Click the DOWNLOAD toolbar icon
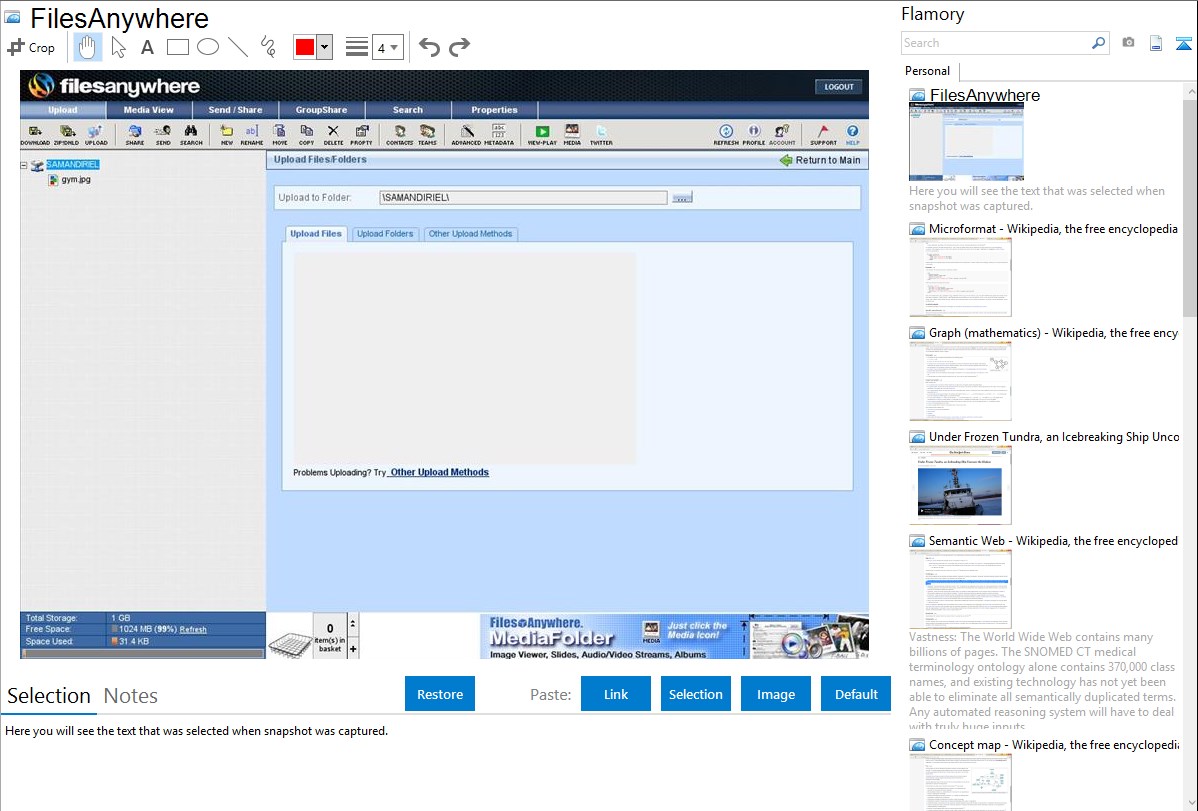Viewport: 1198px width, 811px height. click(x=35, y=135)
